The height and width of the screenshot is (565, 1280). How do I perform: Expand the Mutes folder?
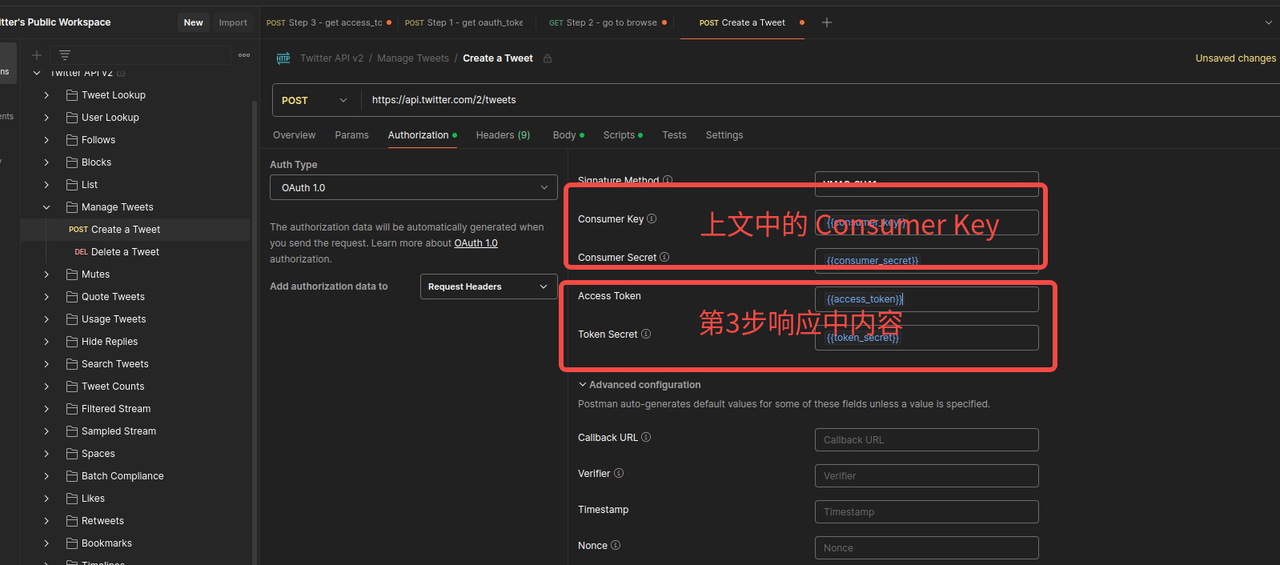[46, 274]
